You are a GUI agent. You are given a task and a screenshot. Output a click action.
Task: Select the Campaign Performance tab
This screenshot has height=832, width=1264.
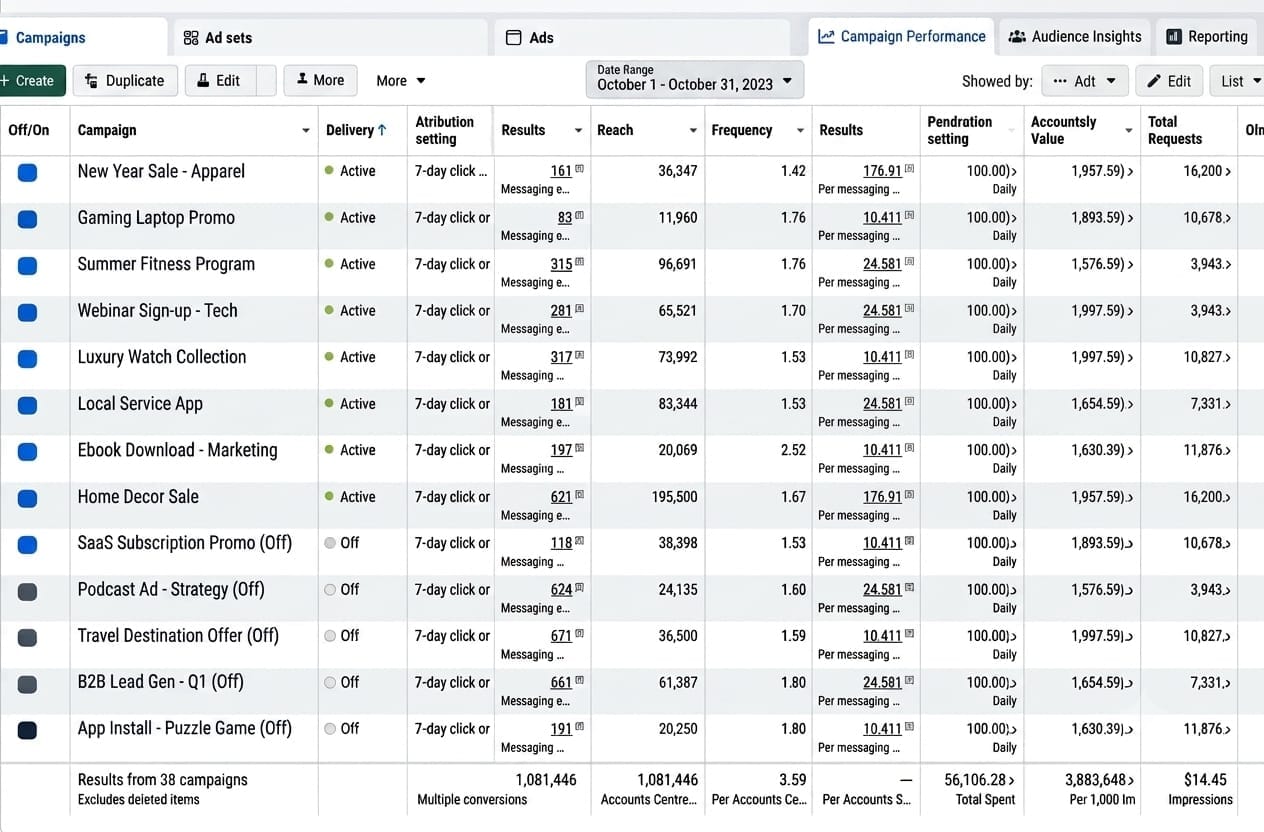pyautogui.click(x=902, y=36)
